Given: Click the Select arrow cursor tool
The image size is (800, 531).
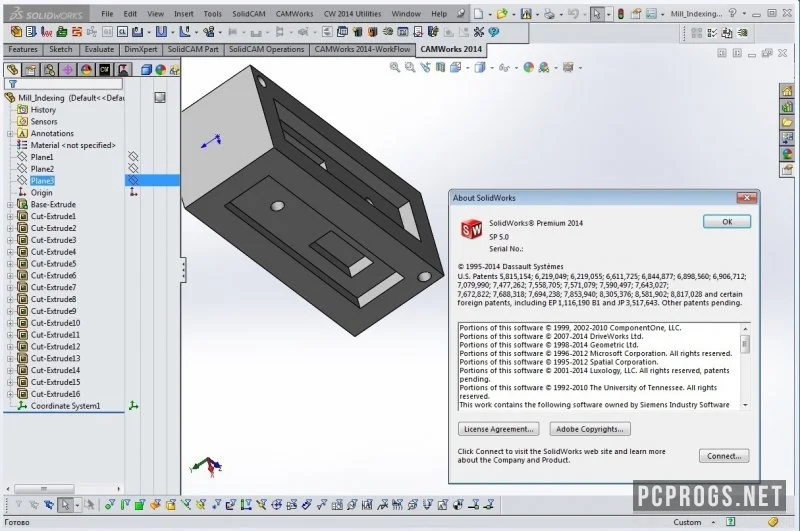Looking at the screenshot, I should click(x=596, y=14).
